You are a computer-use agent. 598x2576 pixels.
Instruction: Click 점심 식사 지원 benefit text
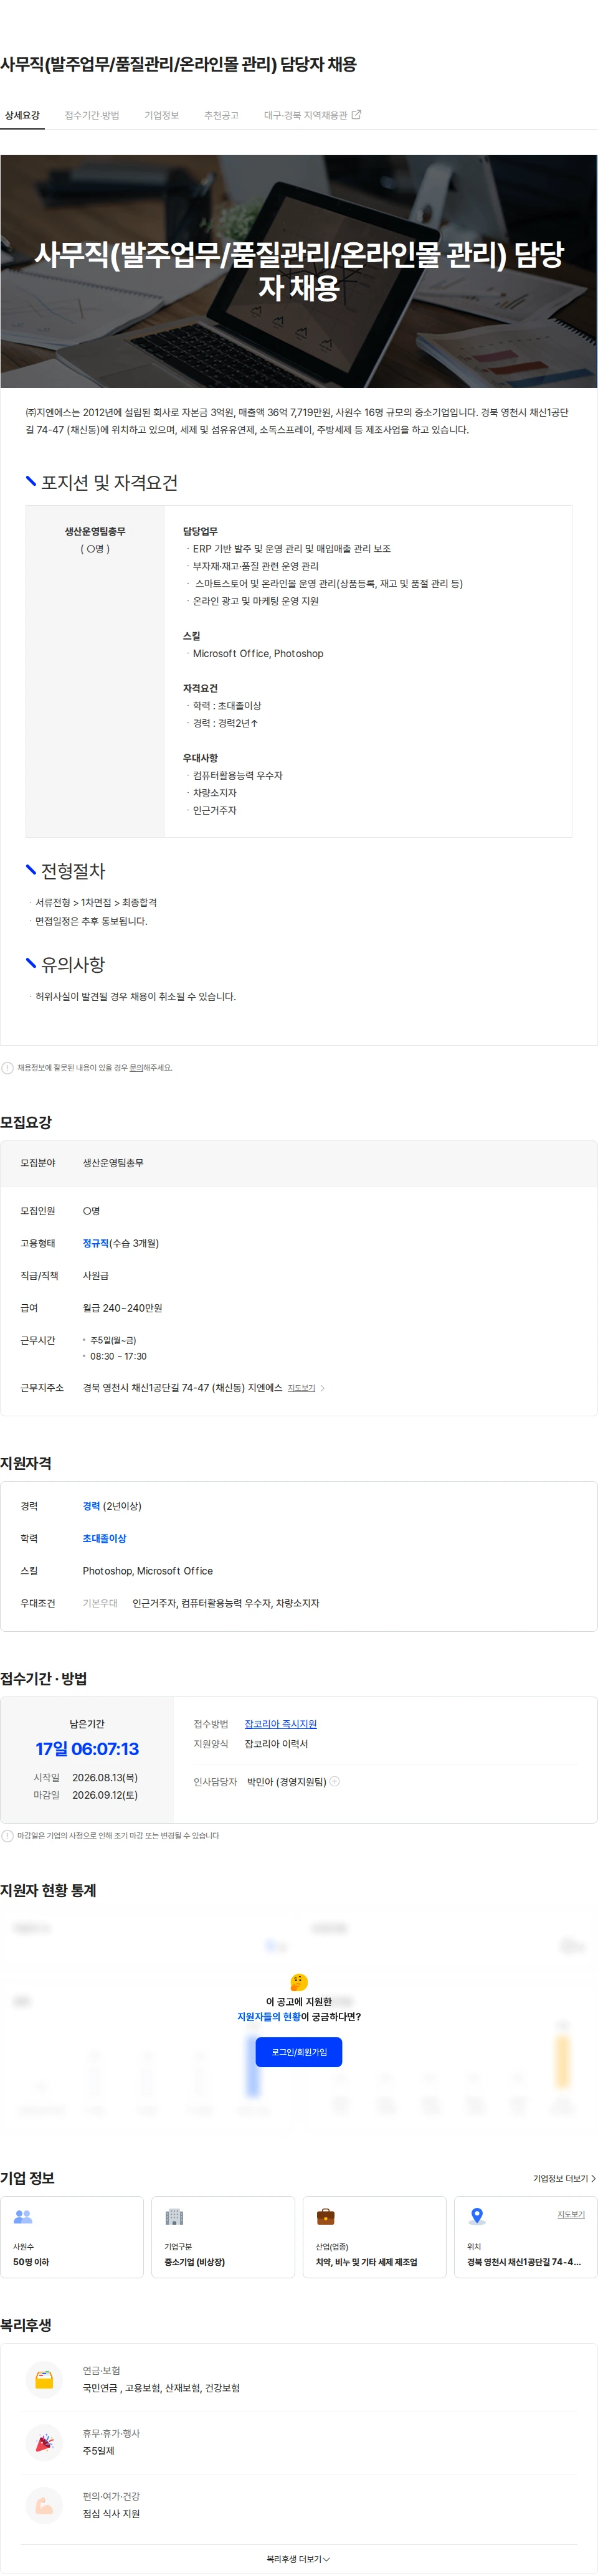tap(111, 2514)
